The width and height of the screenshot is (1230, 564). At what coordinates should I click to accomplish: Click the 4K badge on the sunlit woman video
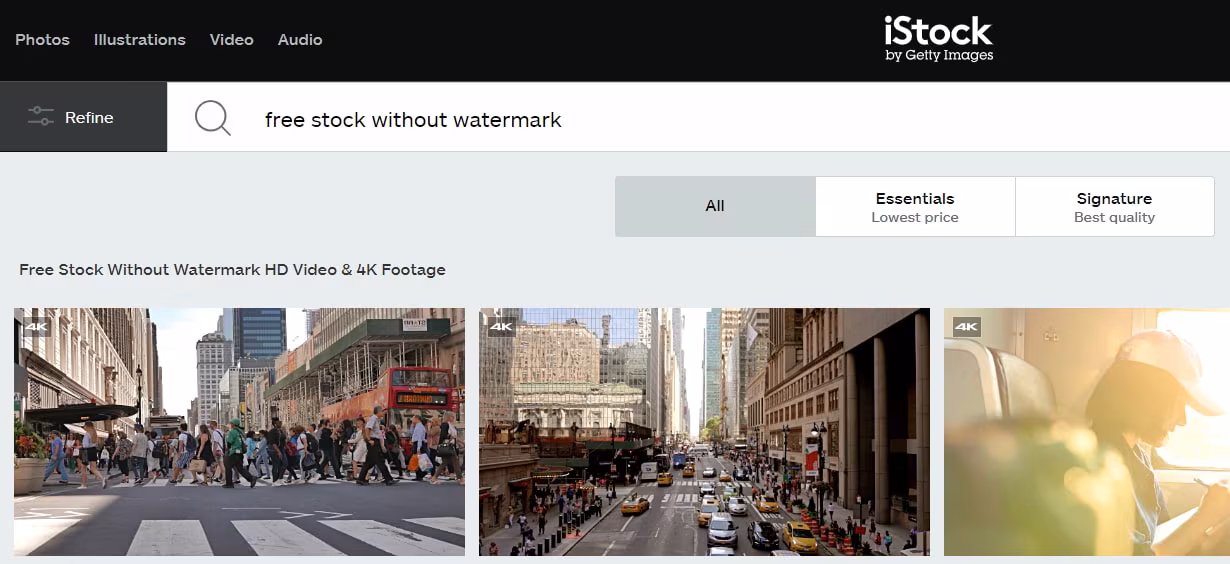[966, 326]
